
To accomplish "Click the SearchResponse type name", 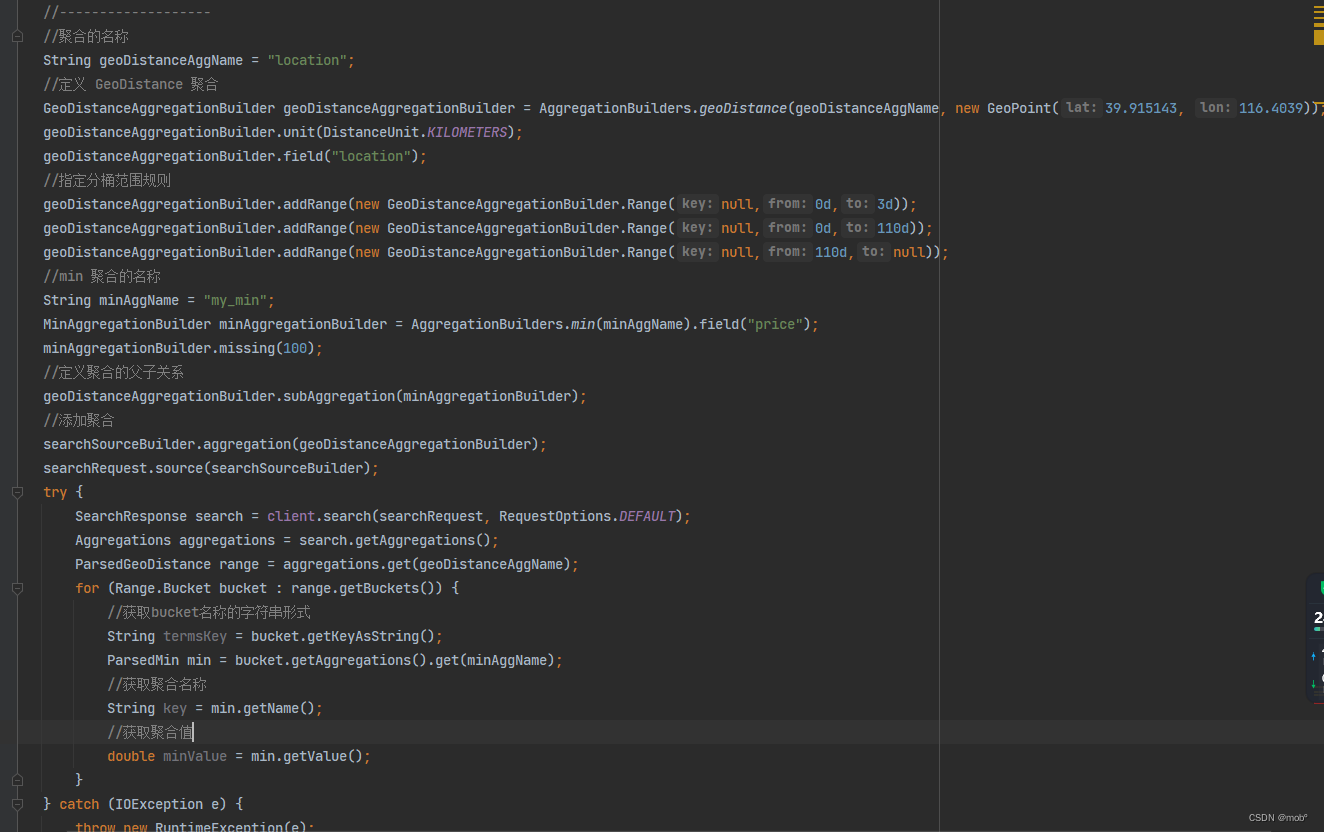I will pyautogui.click(x=131, y=516).
